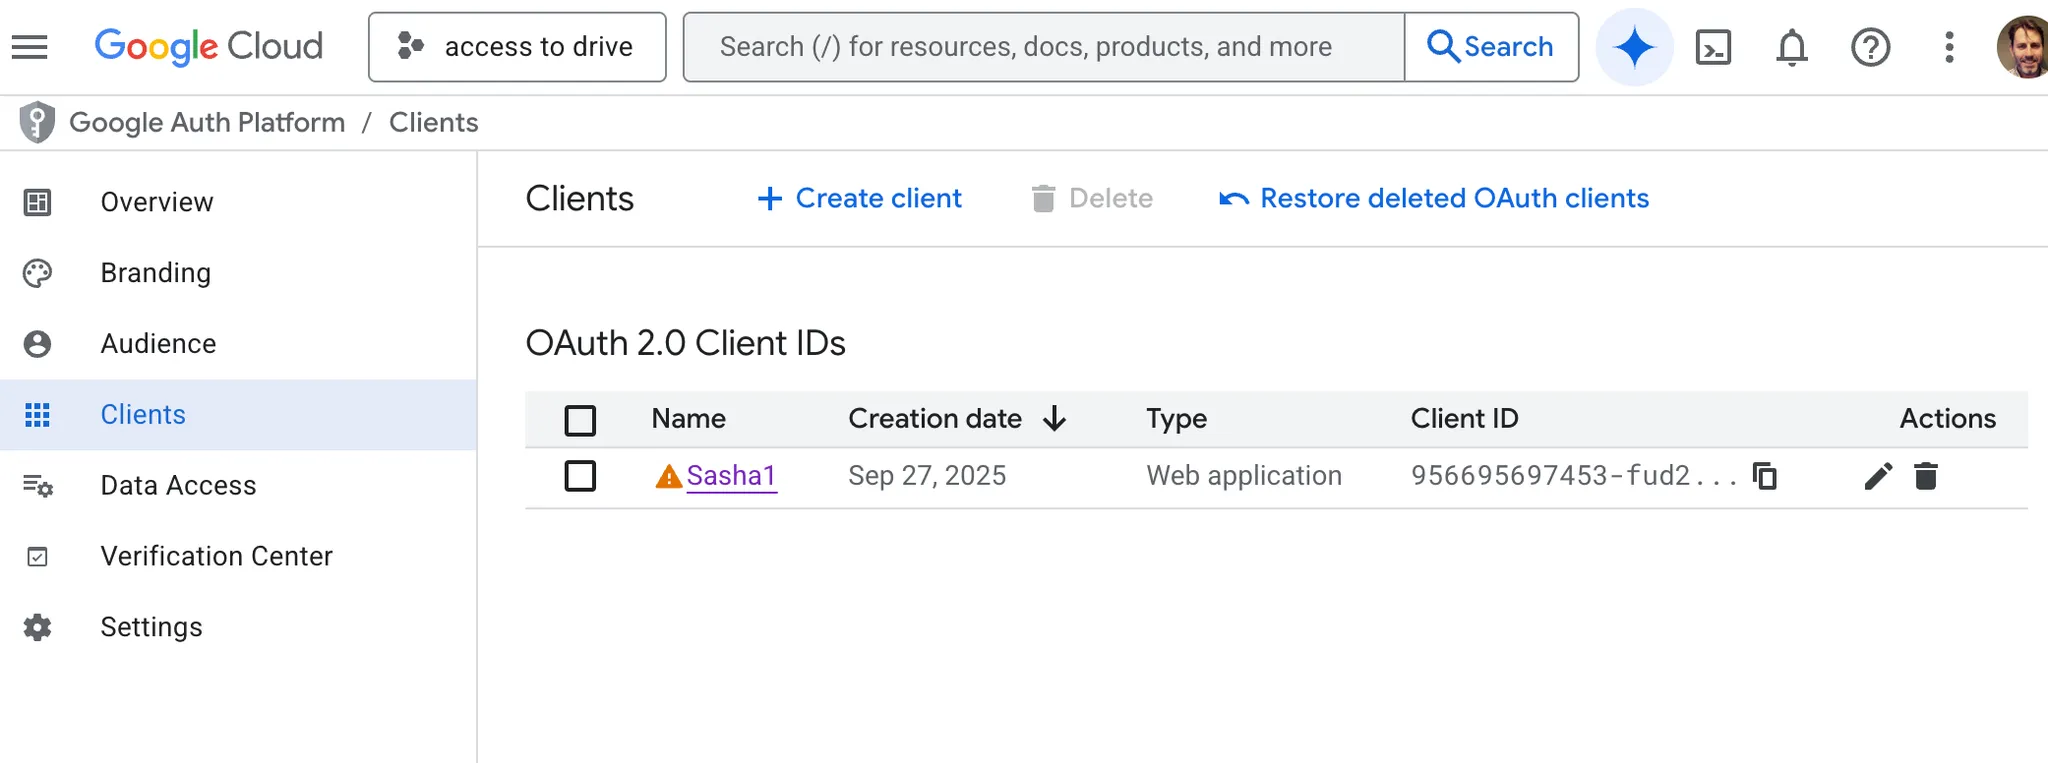The image size is (2048, 763).
Task: Go to Overview in the sidebar
Action: [x=238, y=202]
